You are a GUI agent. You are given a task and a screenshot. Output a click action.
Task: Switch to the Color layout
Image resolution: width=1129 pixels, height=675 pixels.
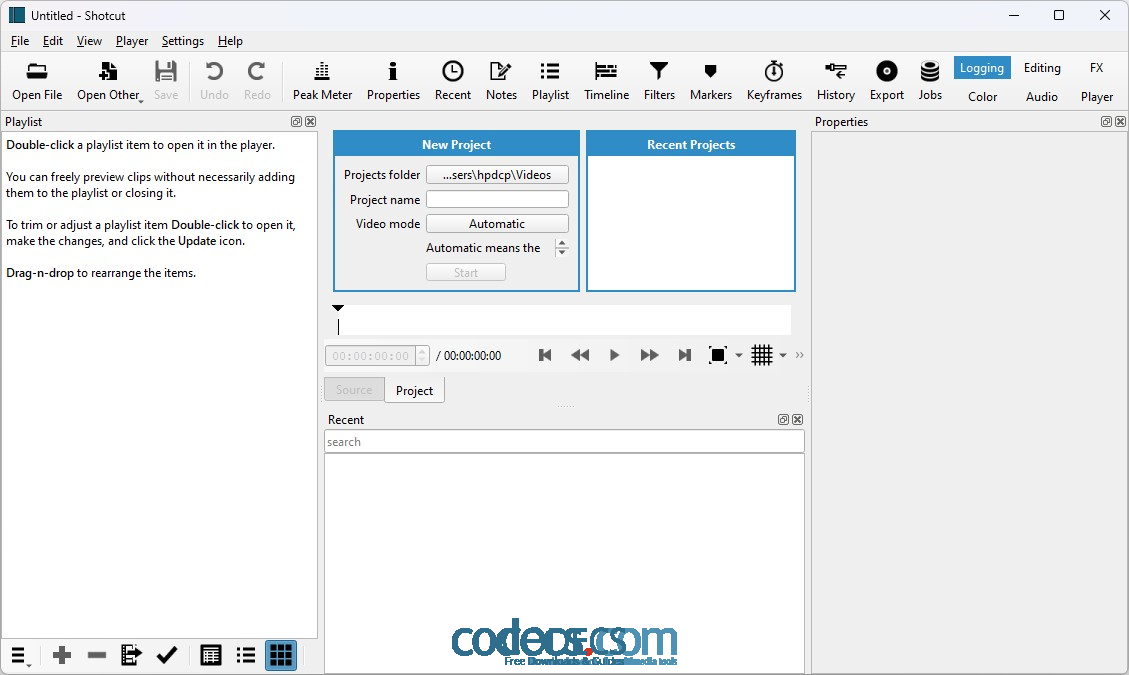982,97
